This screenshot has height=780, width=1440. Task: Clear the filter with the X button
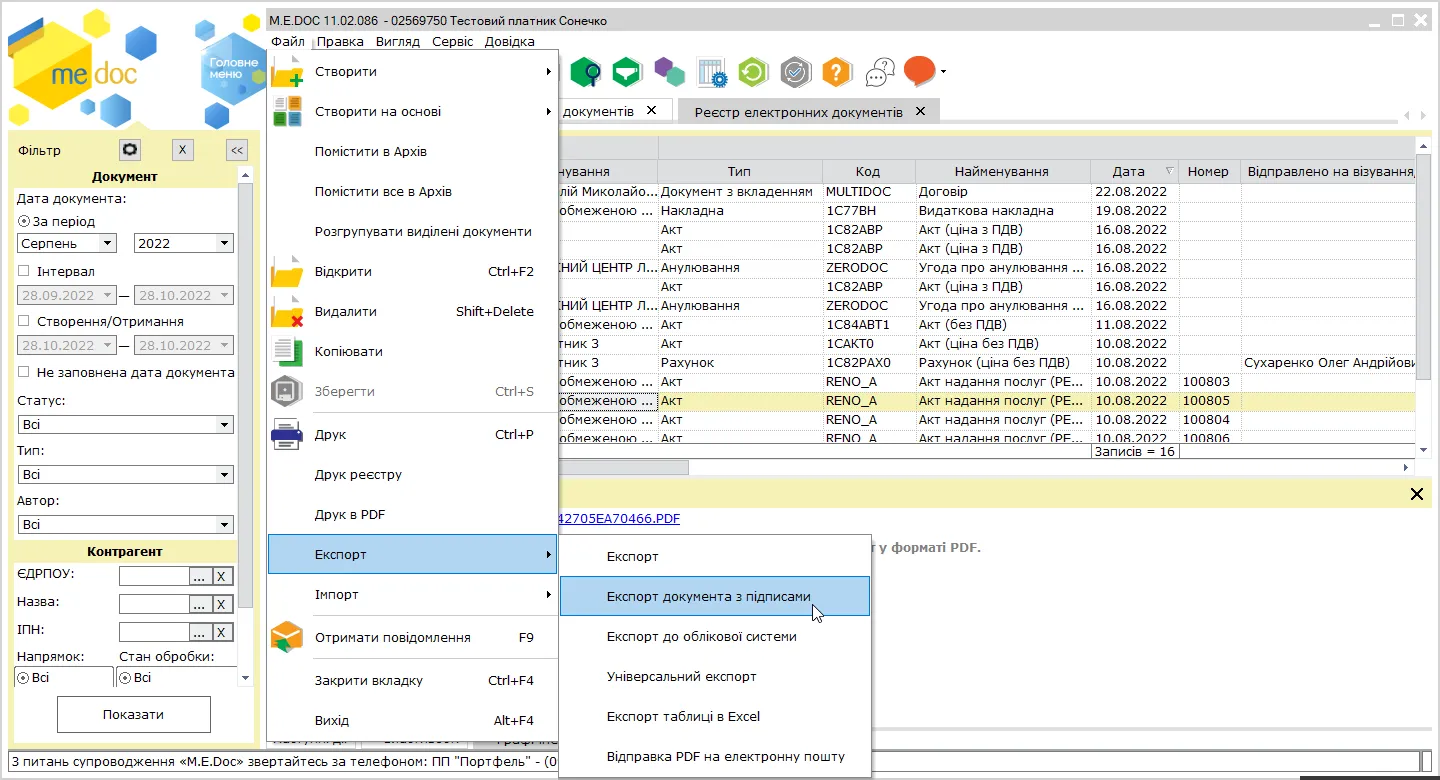click(182, 150)
